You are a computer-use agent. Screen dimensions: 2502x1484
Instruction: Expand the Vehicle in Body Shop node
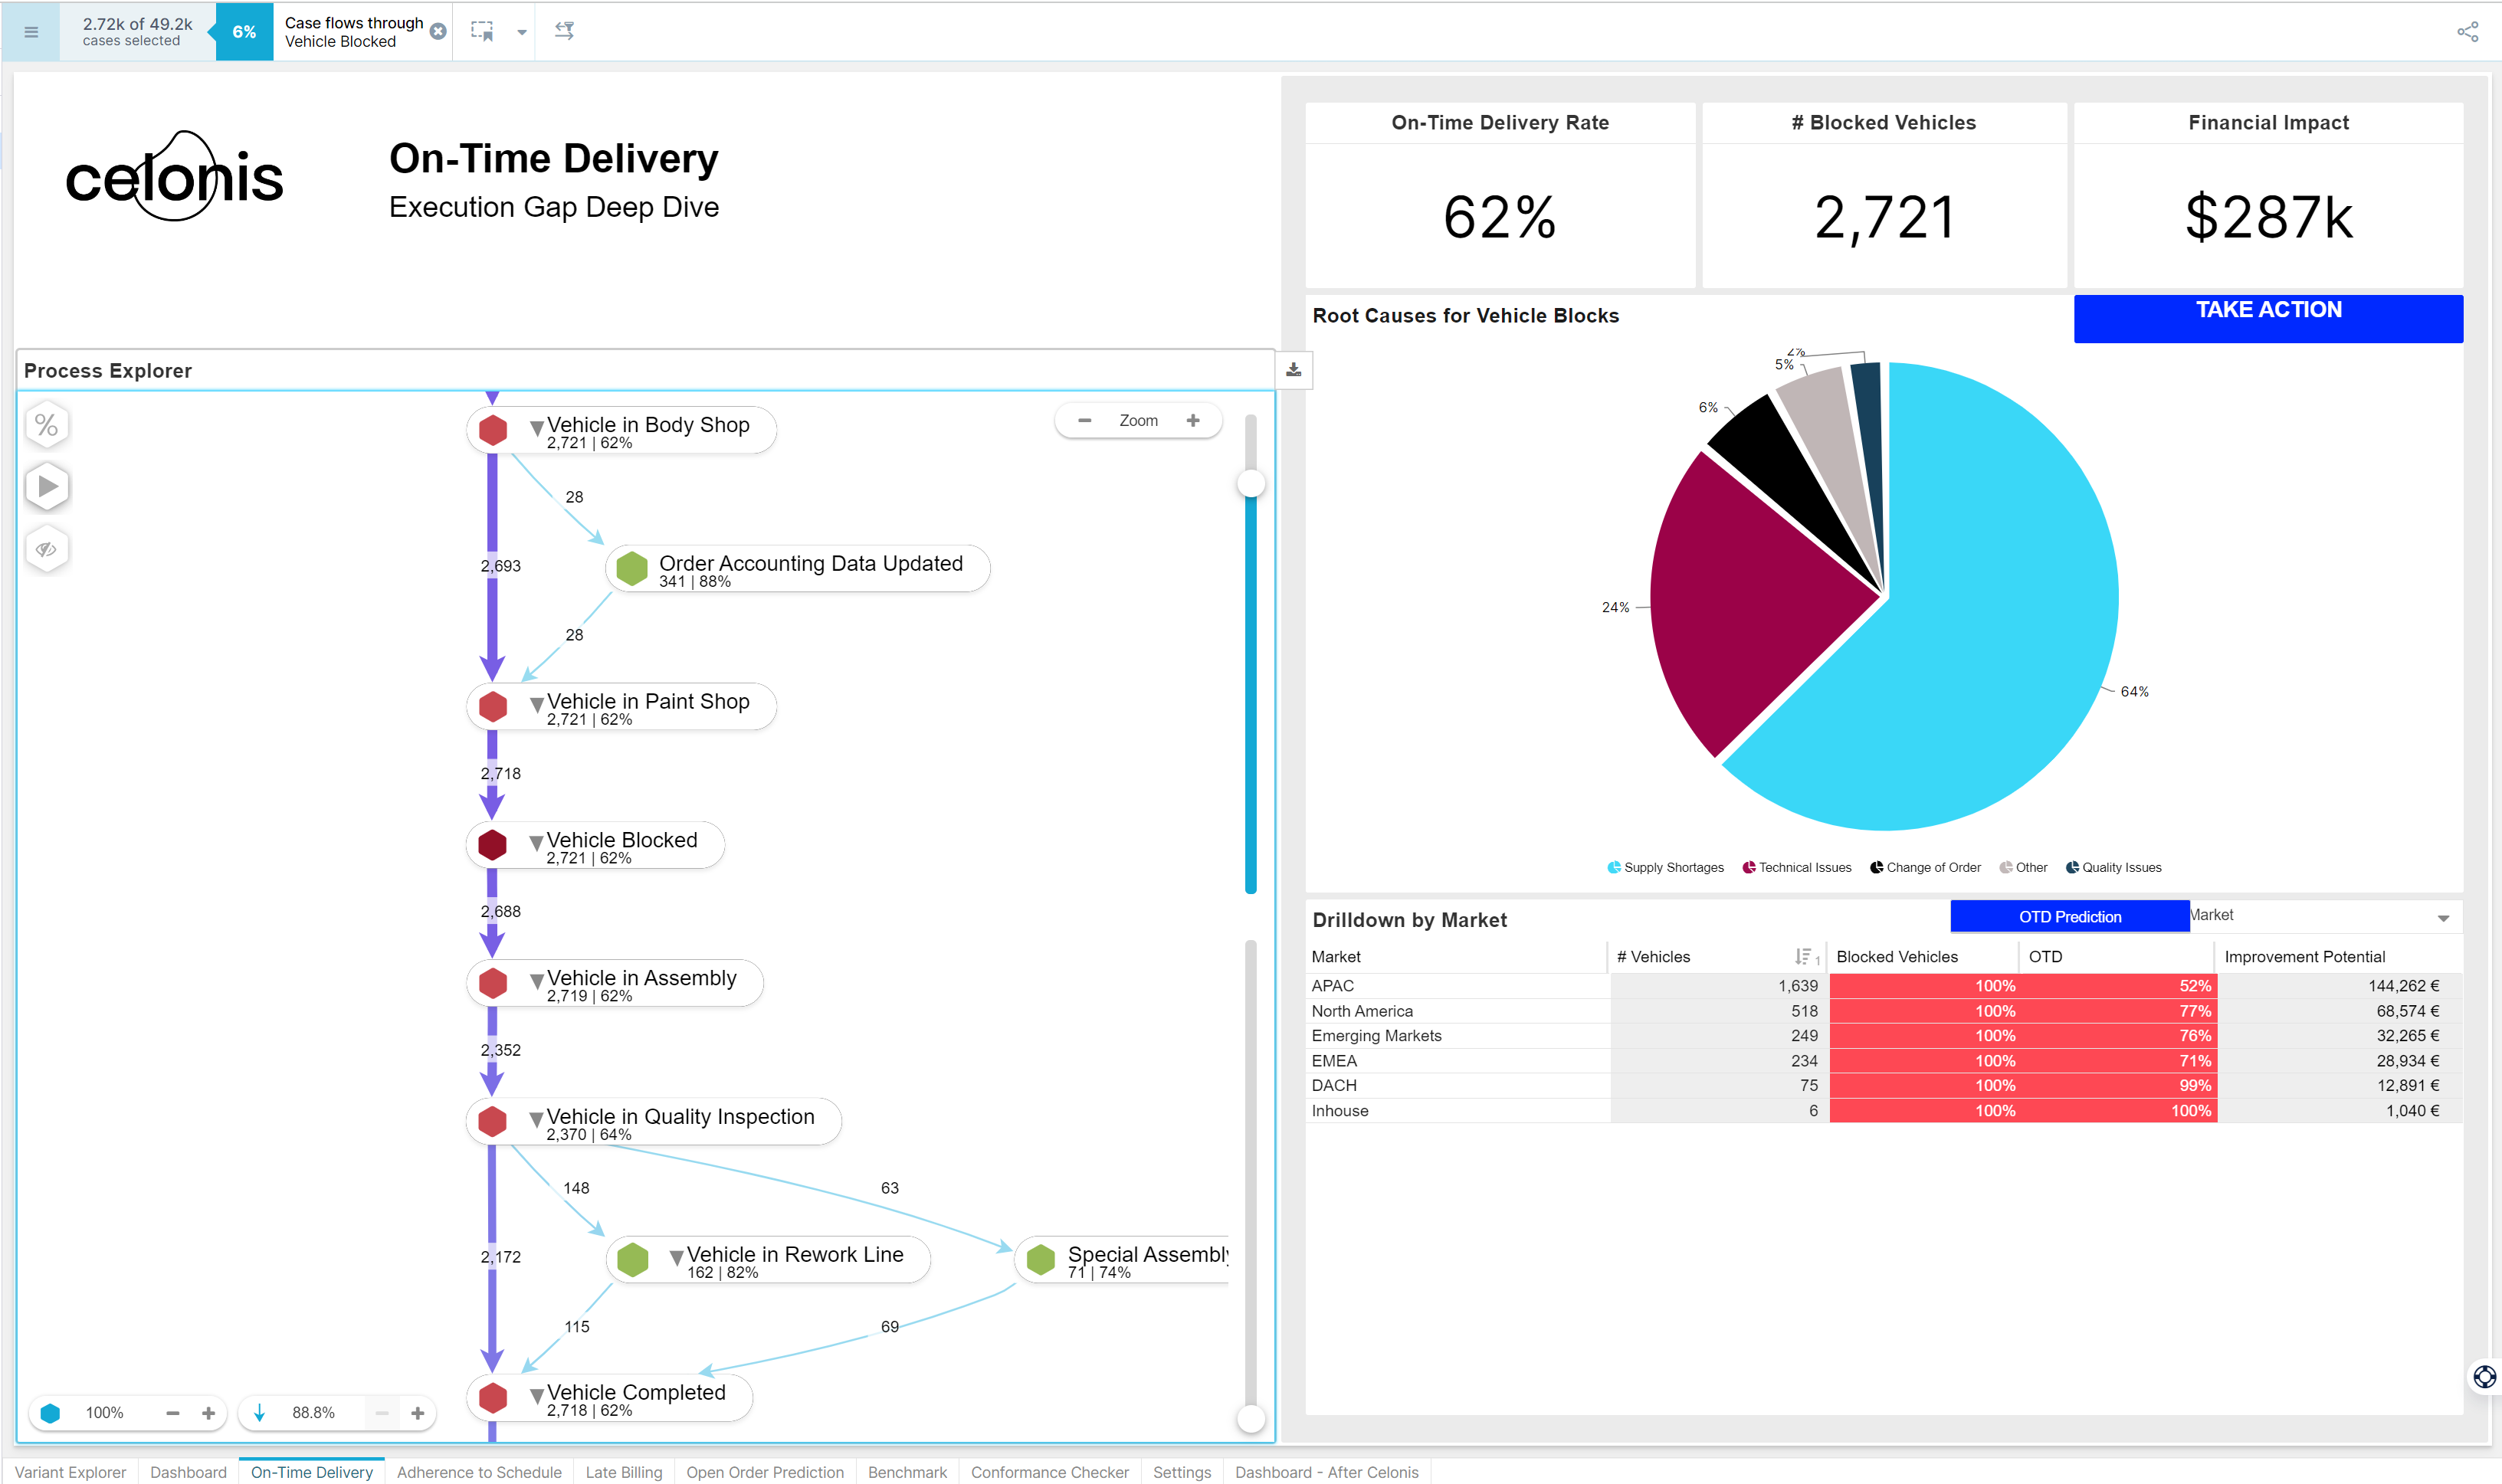(537, 428)
